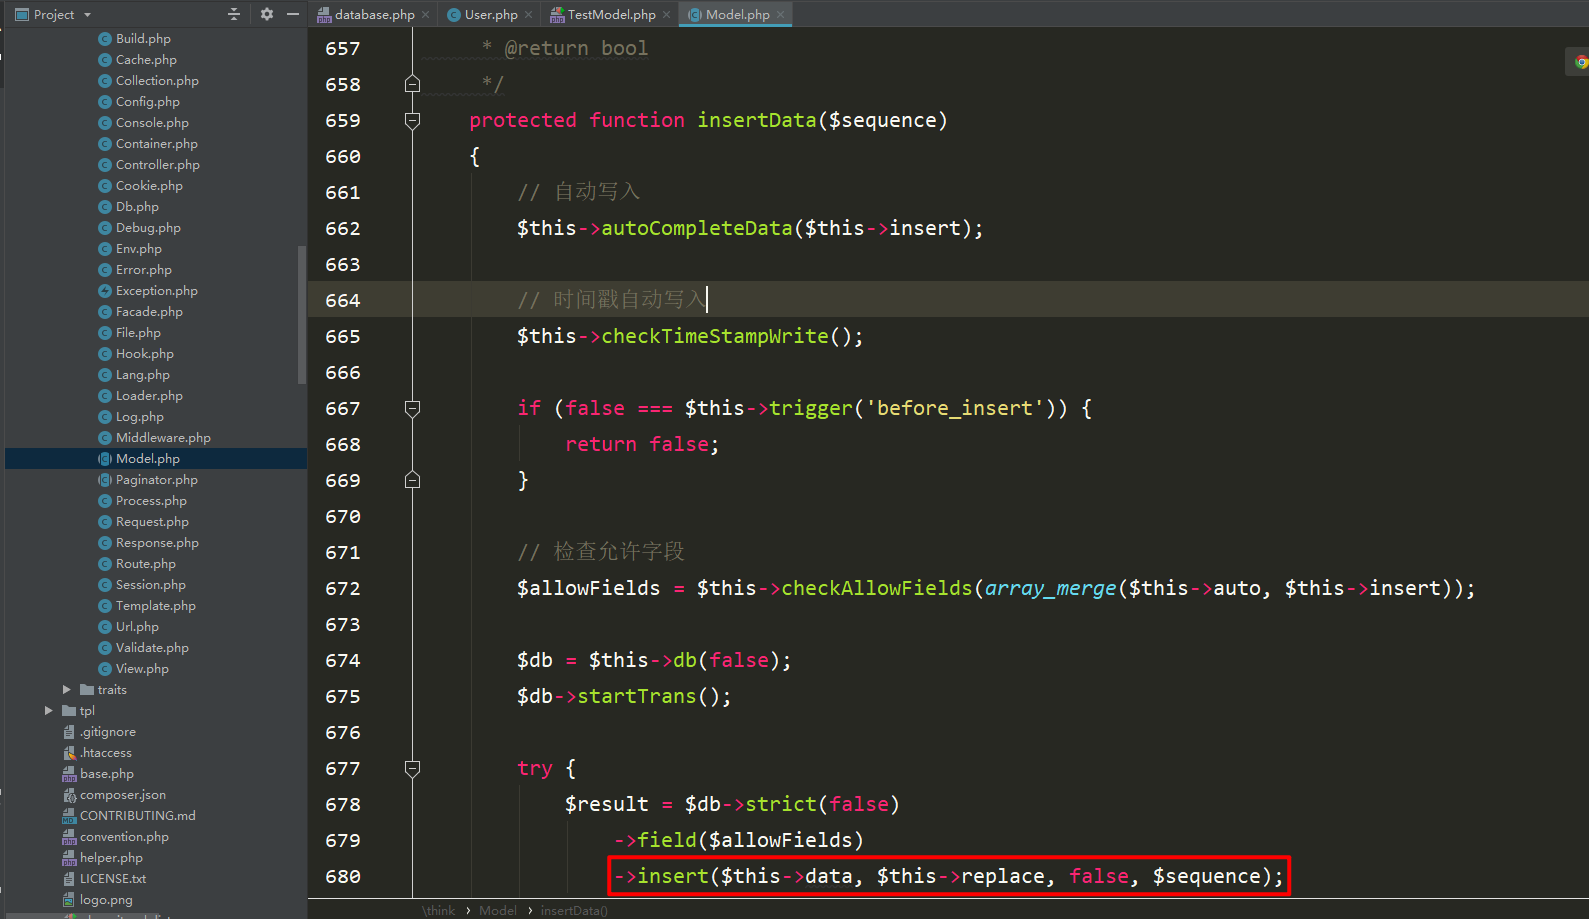1589x919 pixels.
Task: Close the User.php tab
Action: [529, 14]
